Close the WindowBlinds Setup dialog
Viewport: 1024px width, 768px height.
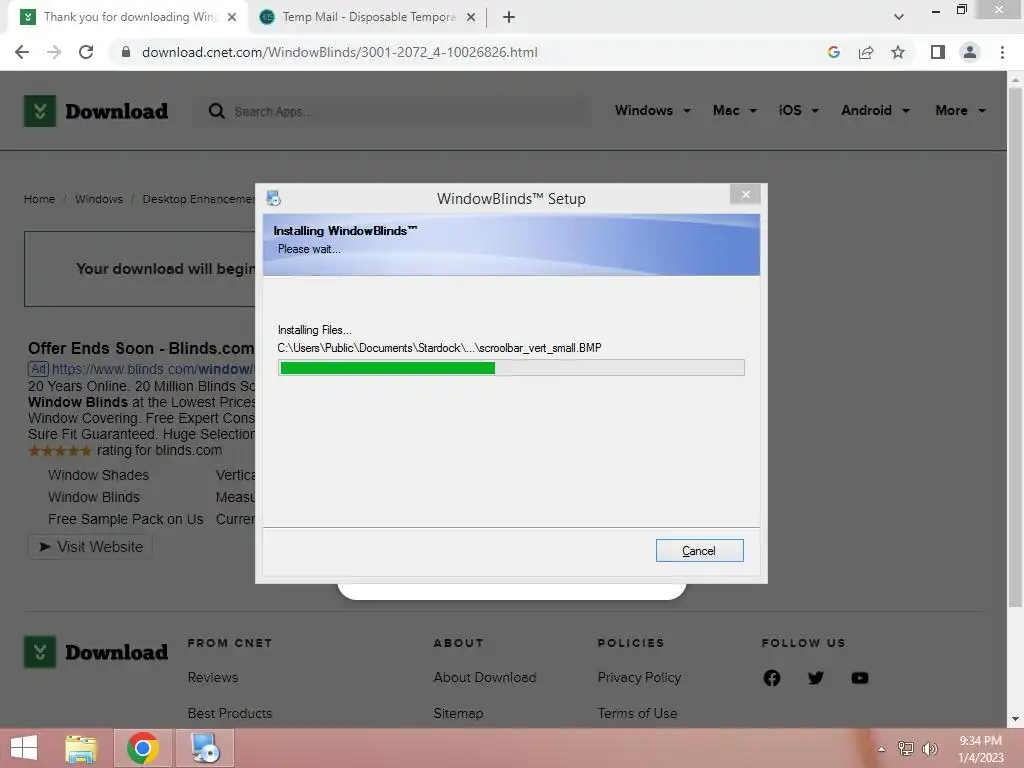click(745, 195)
